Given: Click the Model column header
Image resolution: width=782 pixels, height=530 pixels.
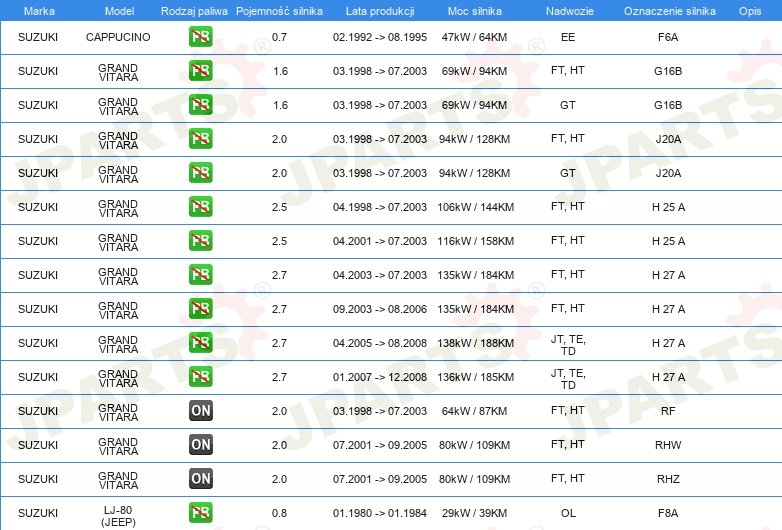Looking at the screenshot, I should [119, 11].
